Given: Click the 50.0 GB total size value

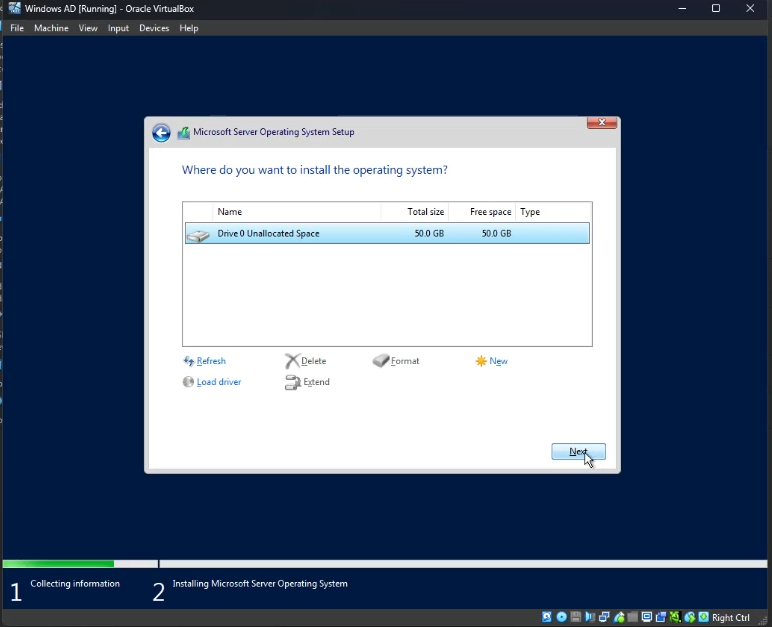Looking at the screenshot, I should pos(429,233).
